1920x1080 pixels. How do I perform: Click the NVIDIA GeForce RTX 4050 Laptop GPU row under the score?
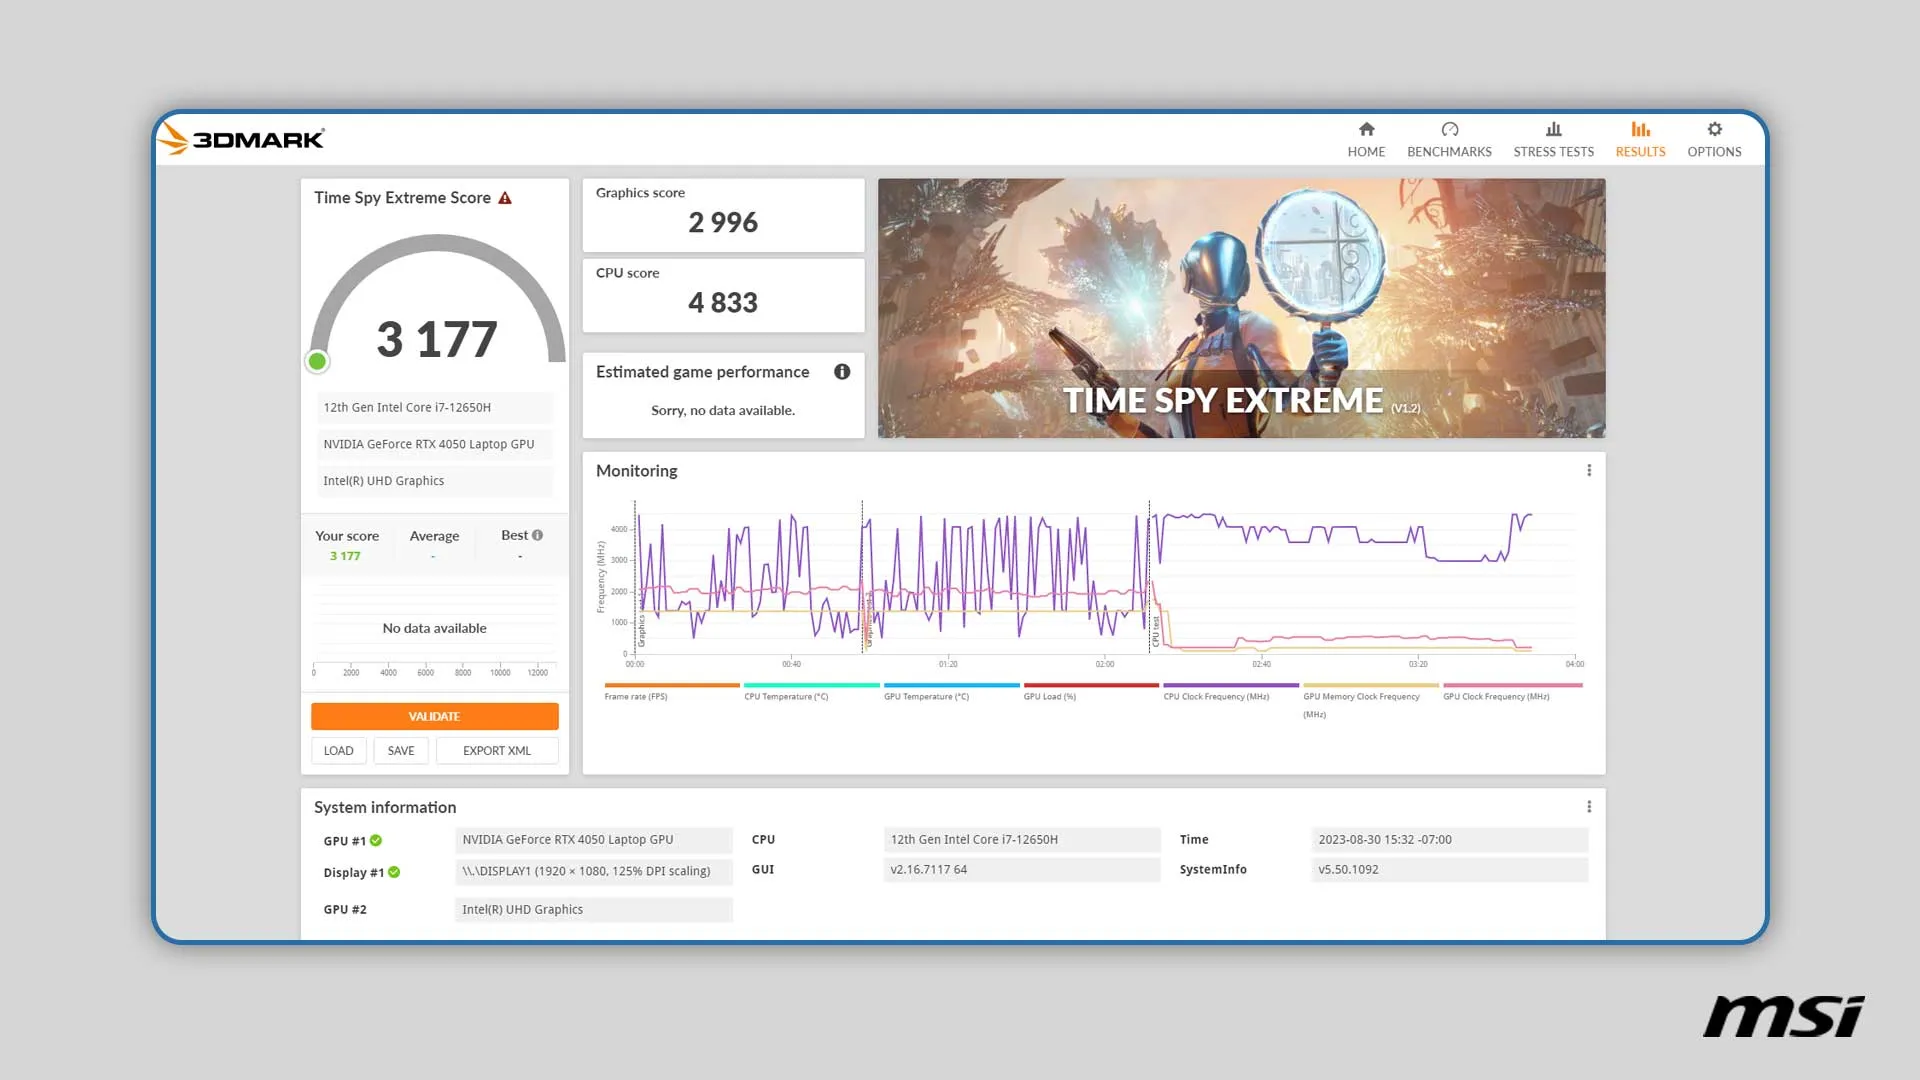[x=434, y=444]
